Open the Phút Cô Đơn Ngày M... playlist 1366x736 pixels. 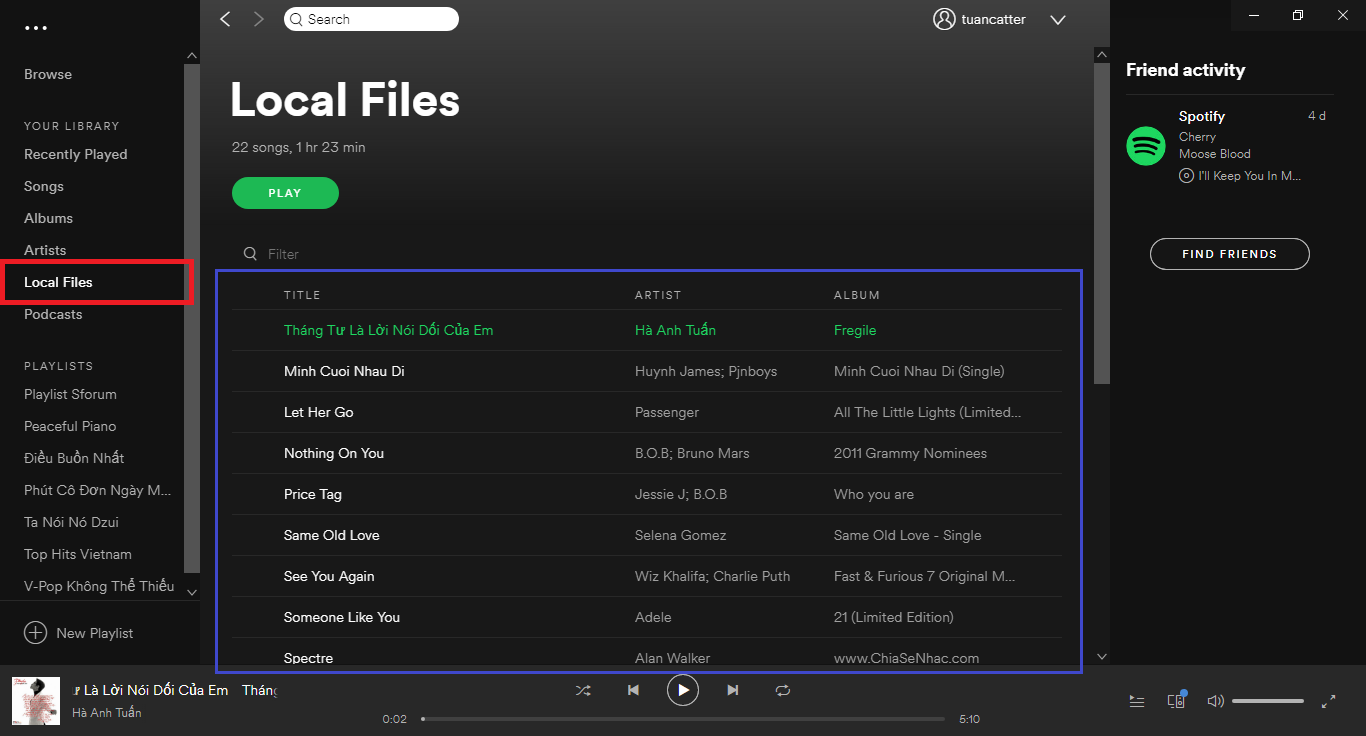pos(98,490)
